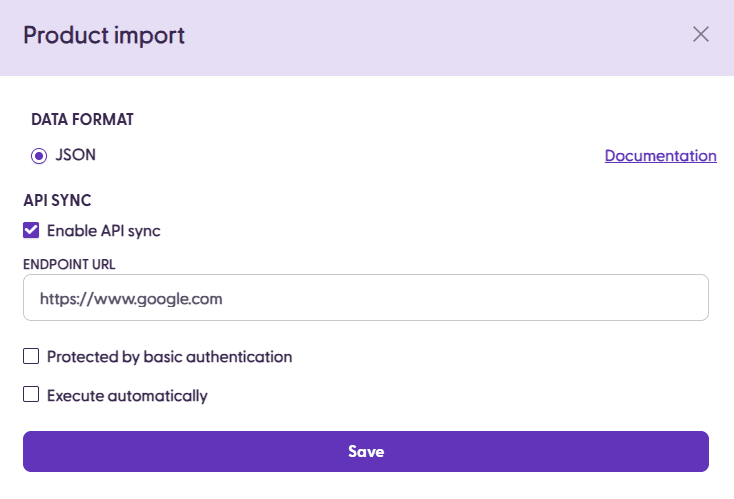Viewport: 734px width, 499px height.
Task: Click the "Execute automatically" label text
Action: (x=127, y=395)
